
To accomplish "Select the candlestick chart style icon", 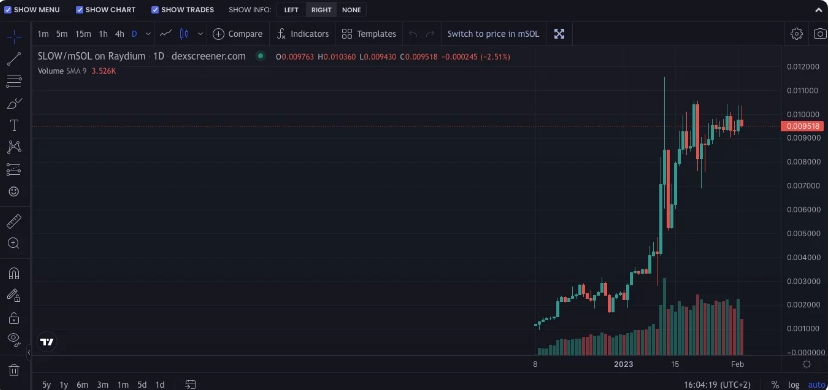I will (184, 34).
